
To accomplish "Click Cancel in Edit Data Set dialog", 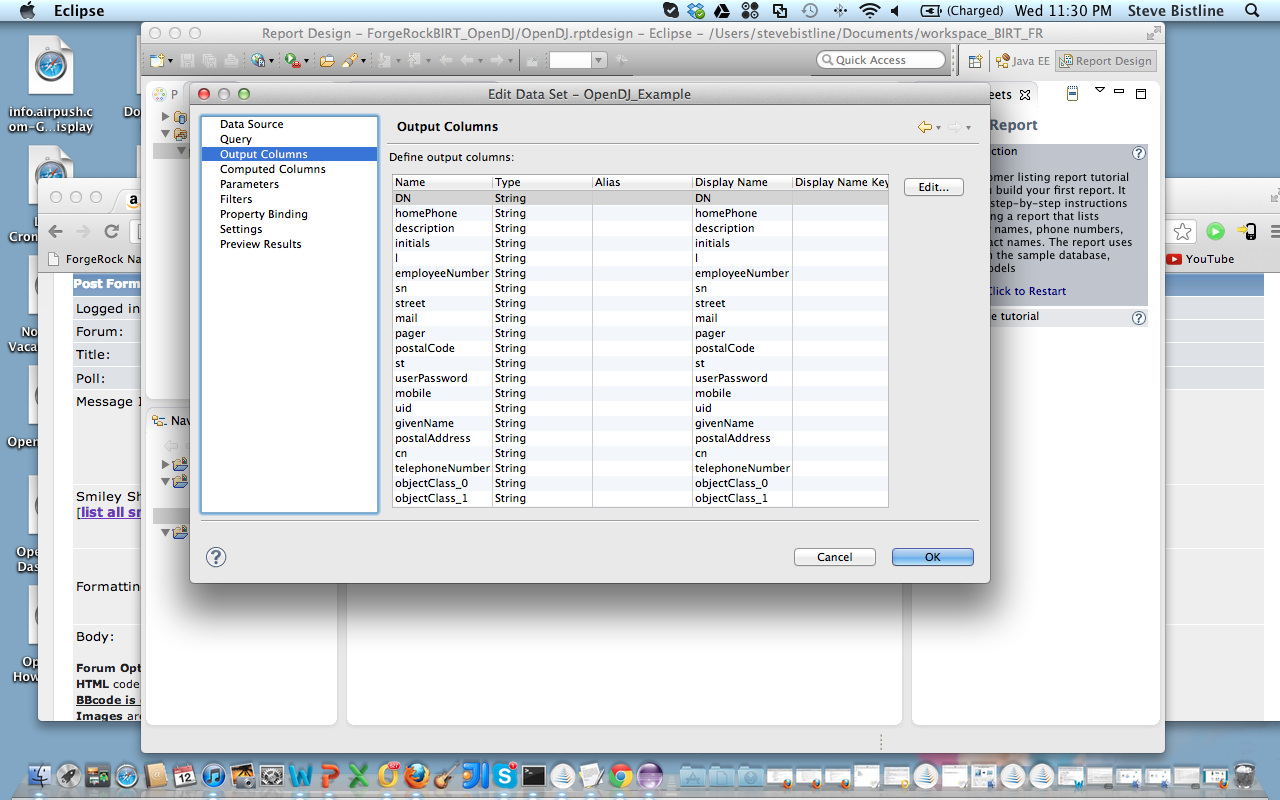I will [x=835, y=557].
